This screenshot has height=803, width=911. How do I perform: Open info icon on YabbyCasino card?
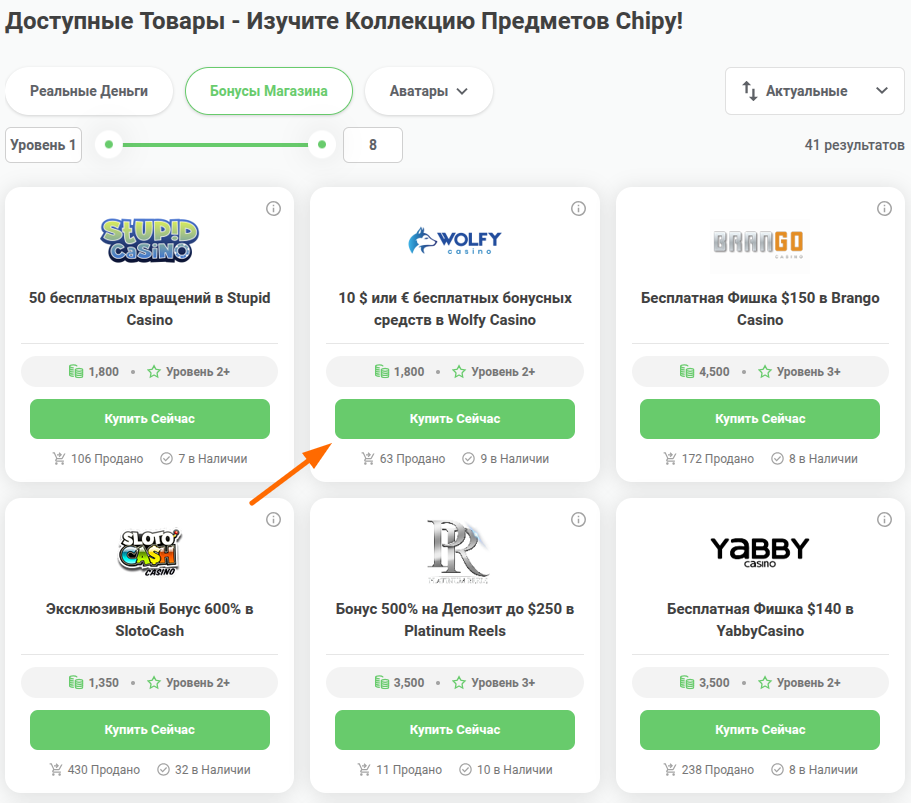(884, 519)
